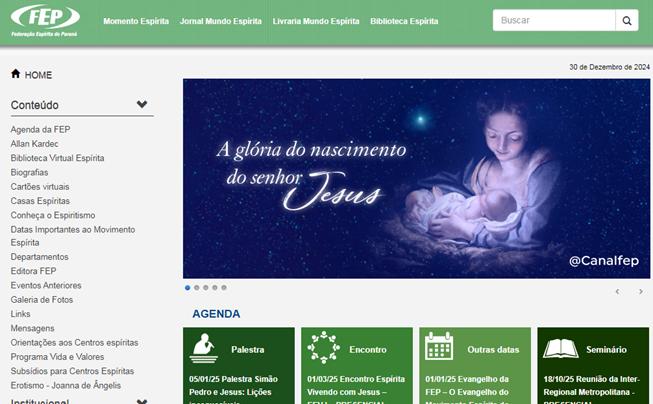Viewport: 653px width, 404px height.
Task: Select the second carousel dot
Action: point(197,287)
